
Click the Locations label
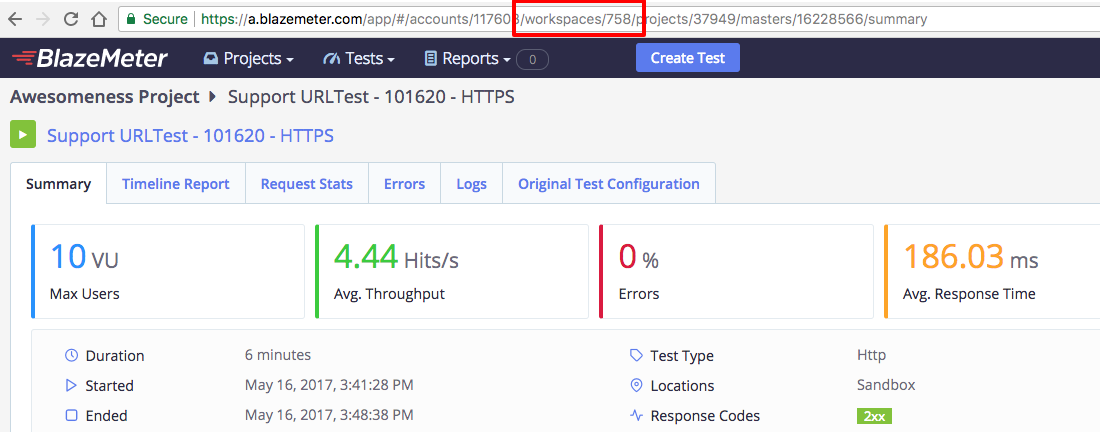[x=682, y=386]
